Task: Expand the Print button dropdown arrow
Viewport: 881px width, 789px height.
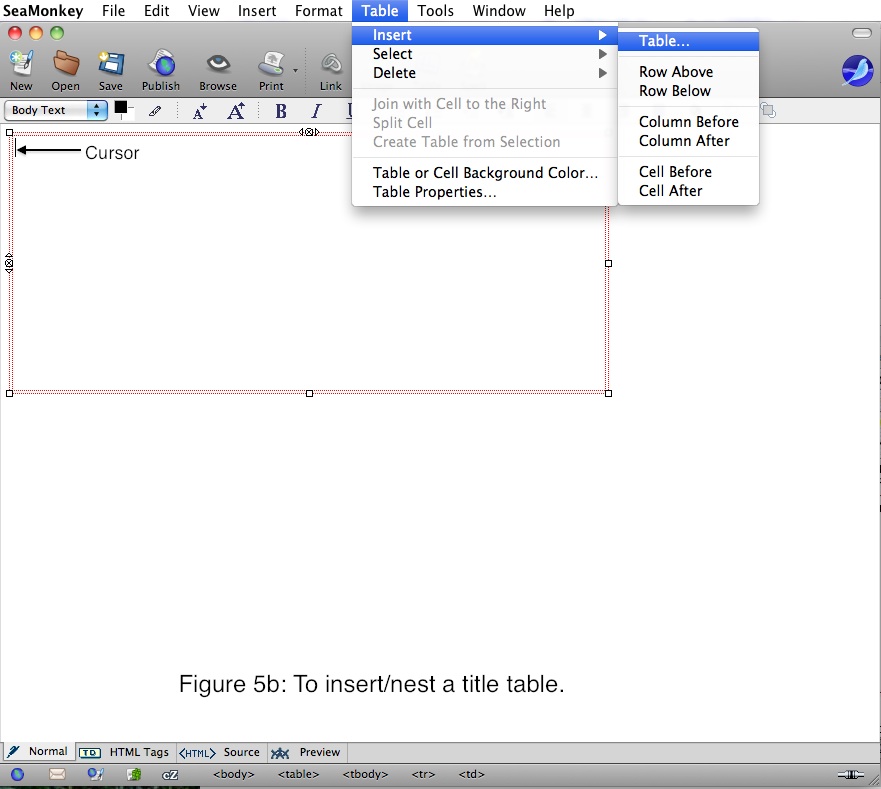Action: tap(295, 70)
